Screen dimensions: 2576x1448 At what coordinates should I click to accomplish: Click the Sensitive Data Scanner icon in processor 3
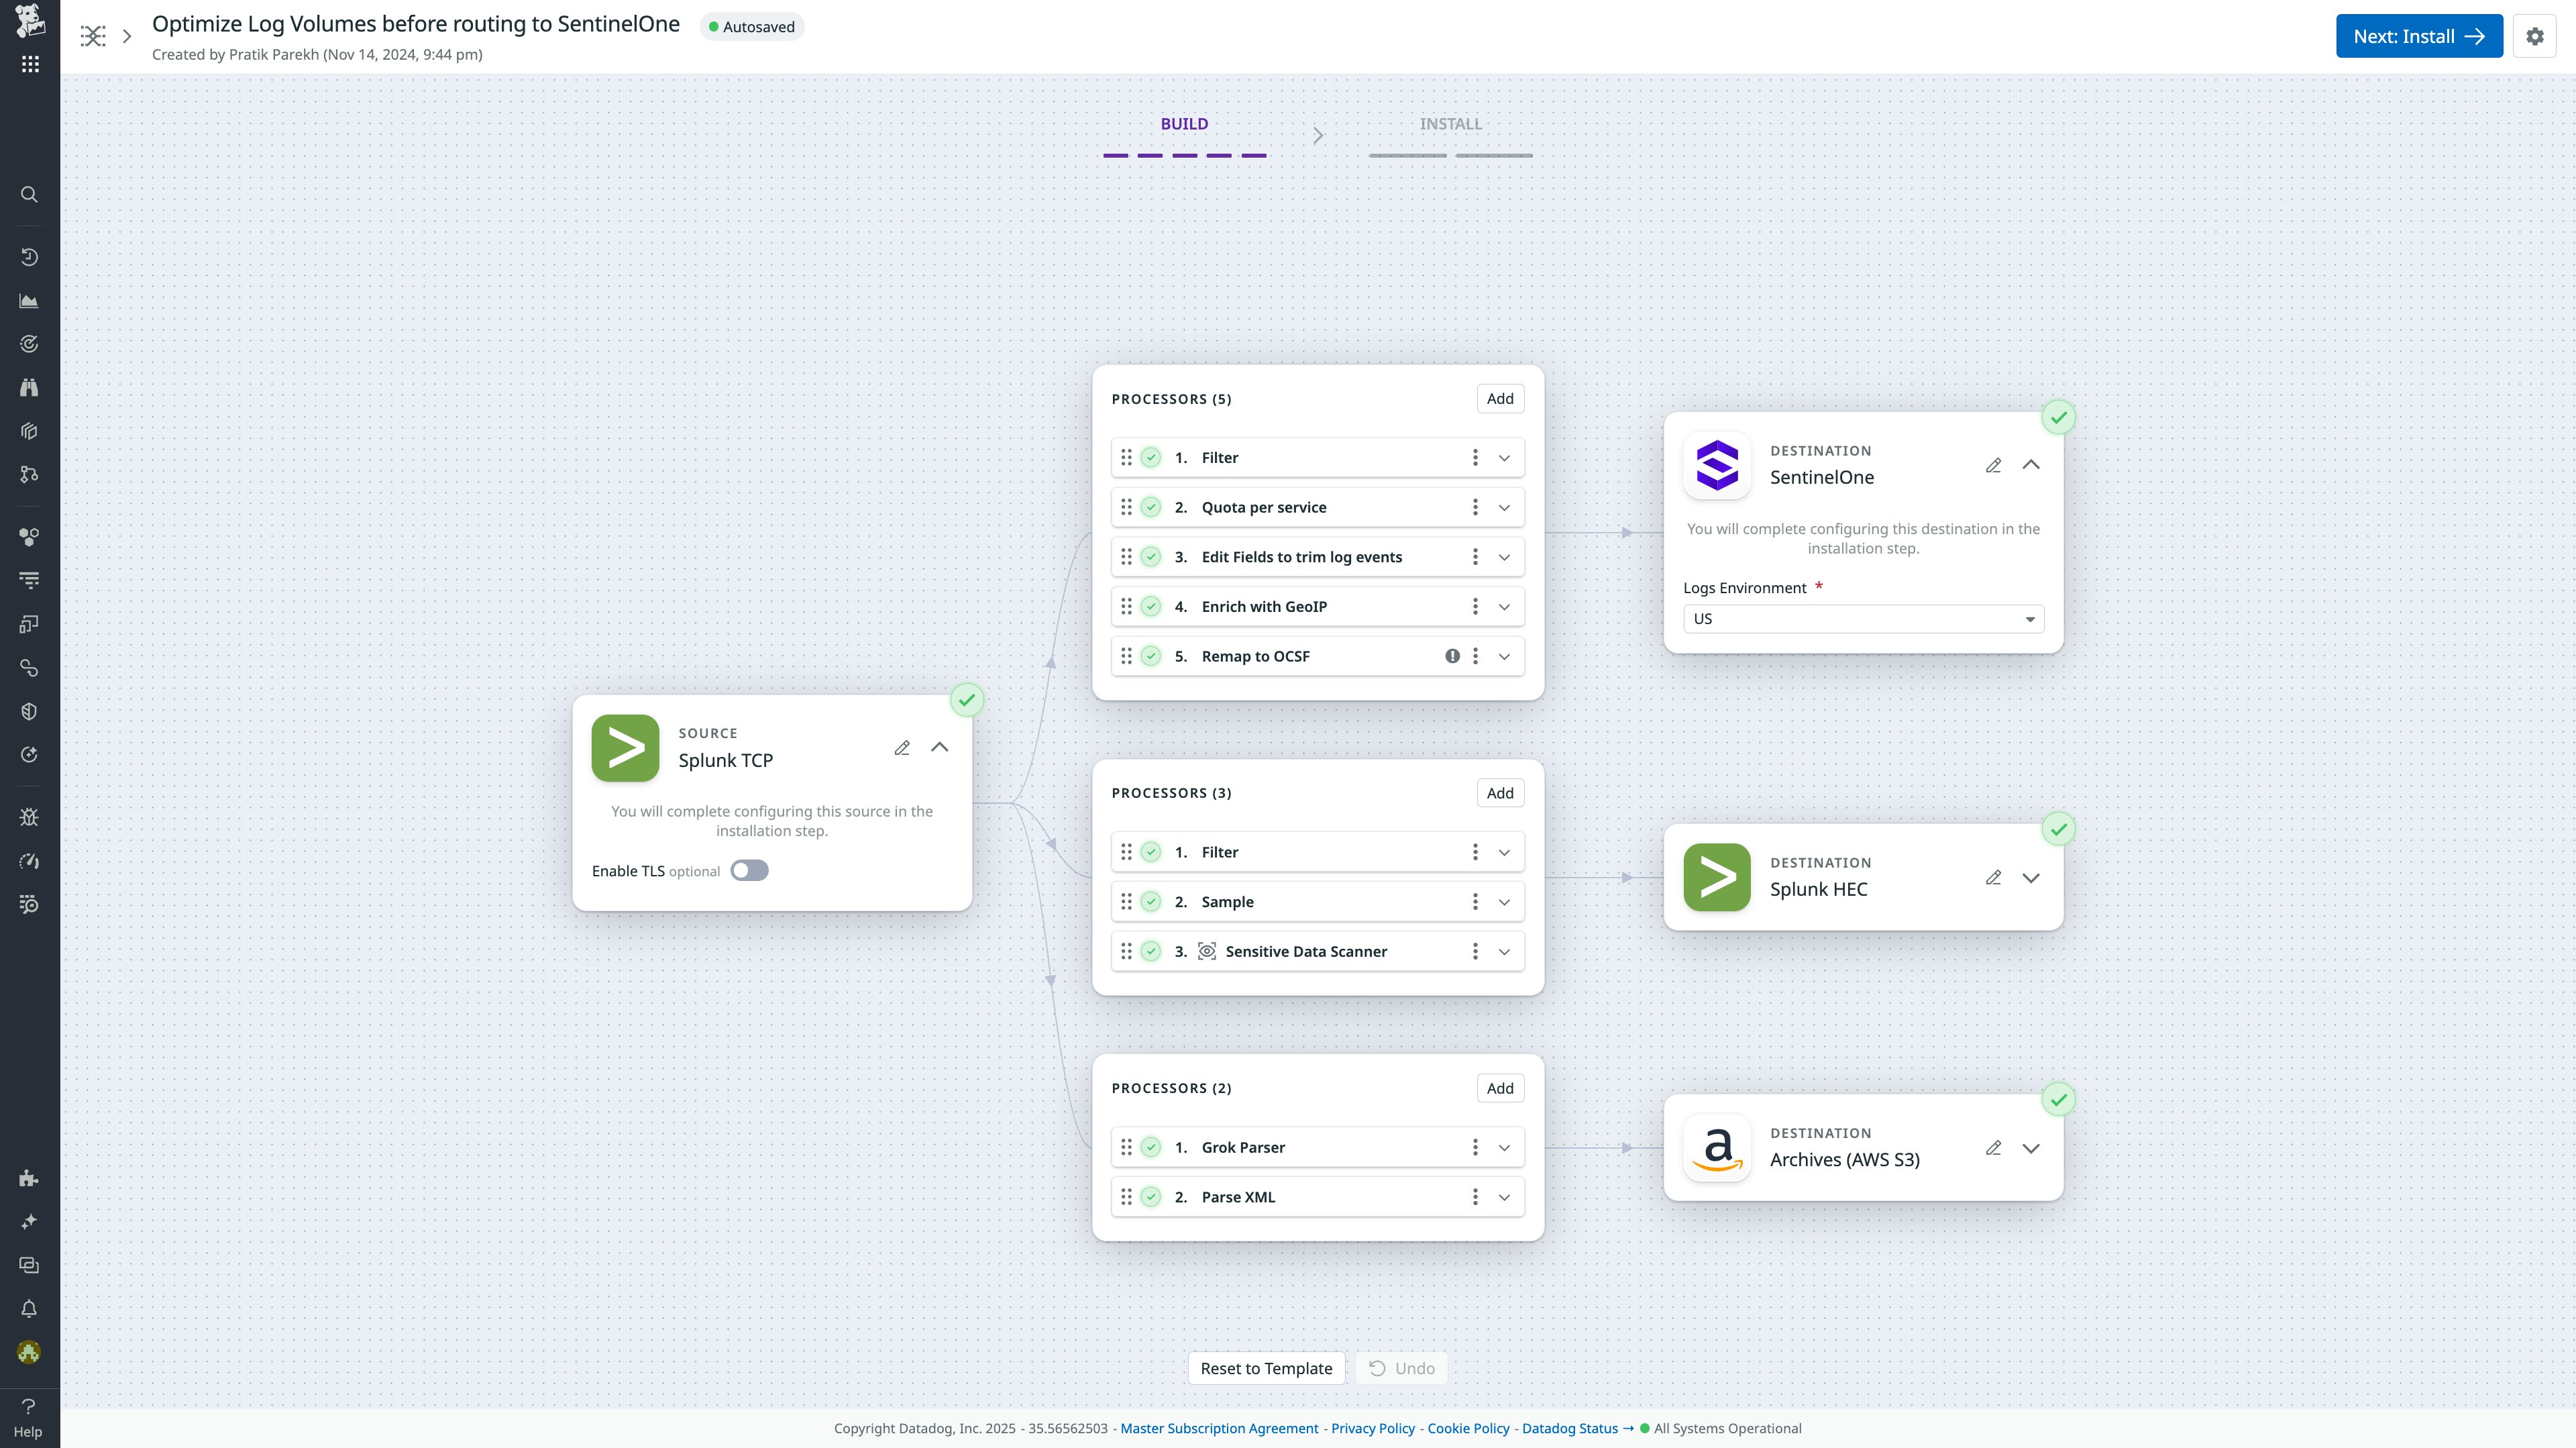pos(1207,951)
